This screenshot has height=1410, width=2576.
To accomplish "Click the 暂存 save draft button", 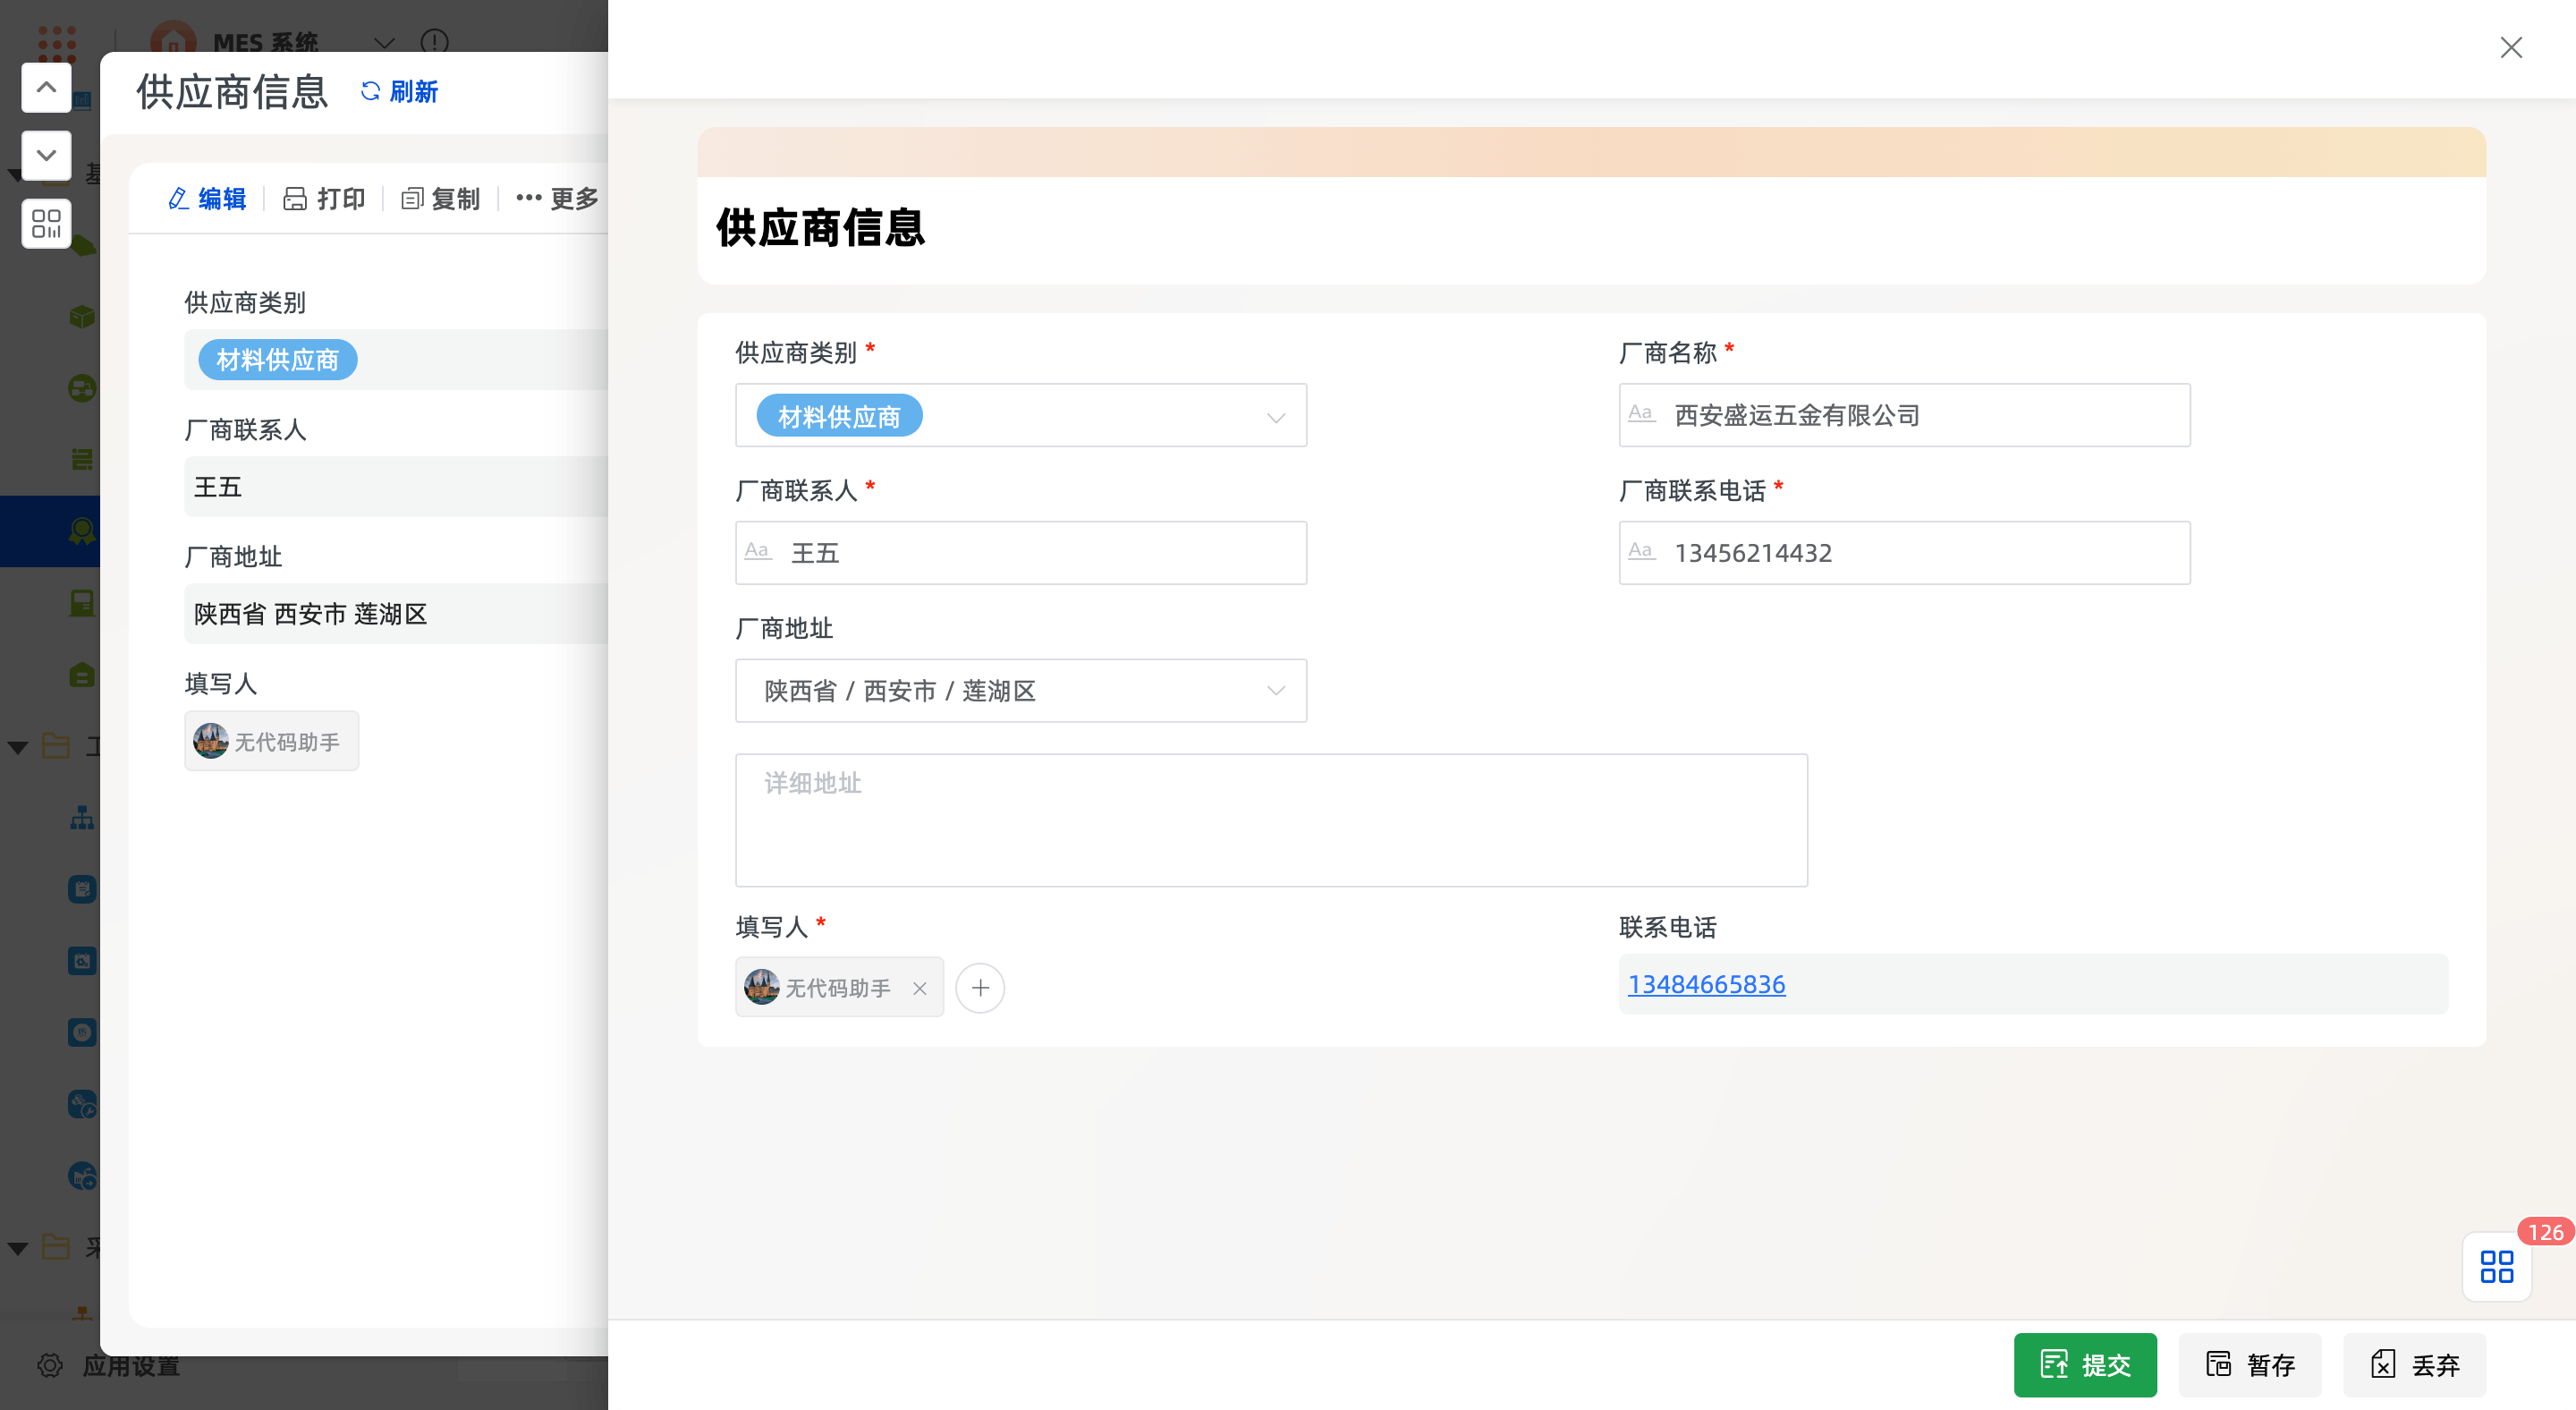I will click(x=2249, y=1364).
